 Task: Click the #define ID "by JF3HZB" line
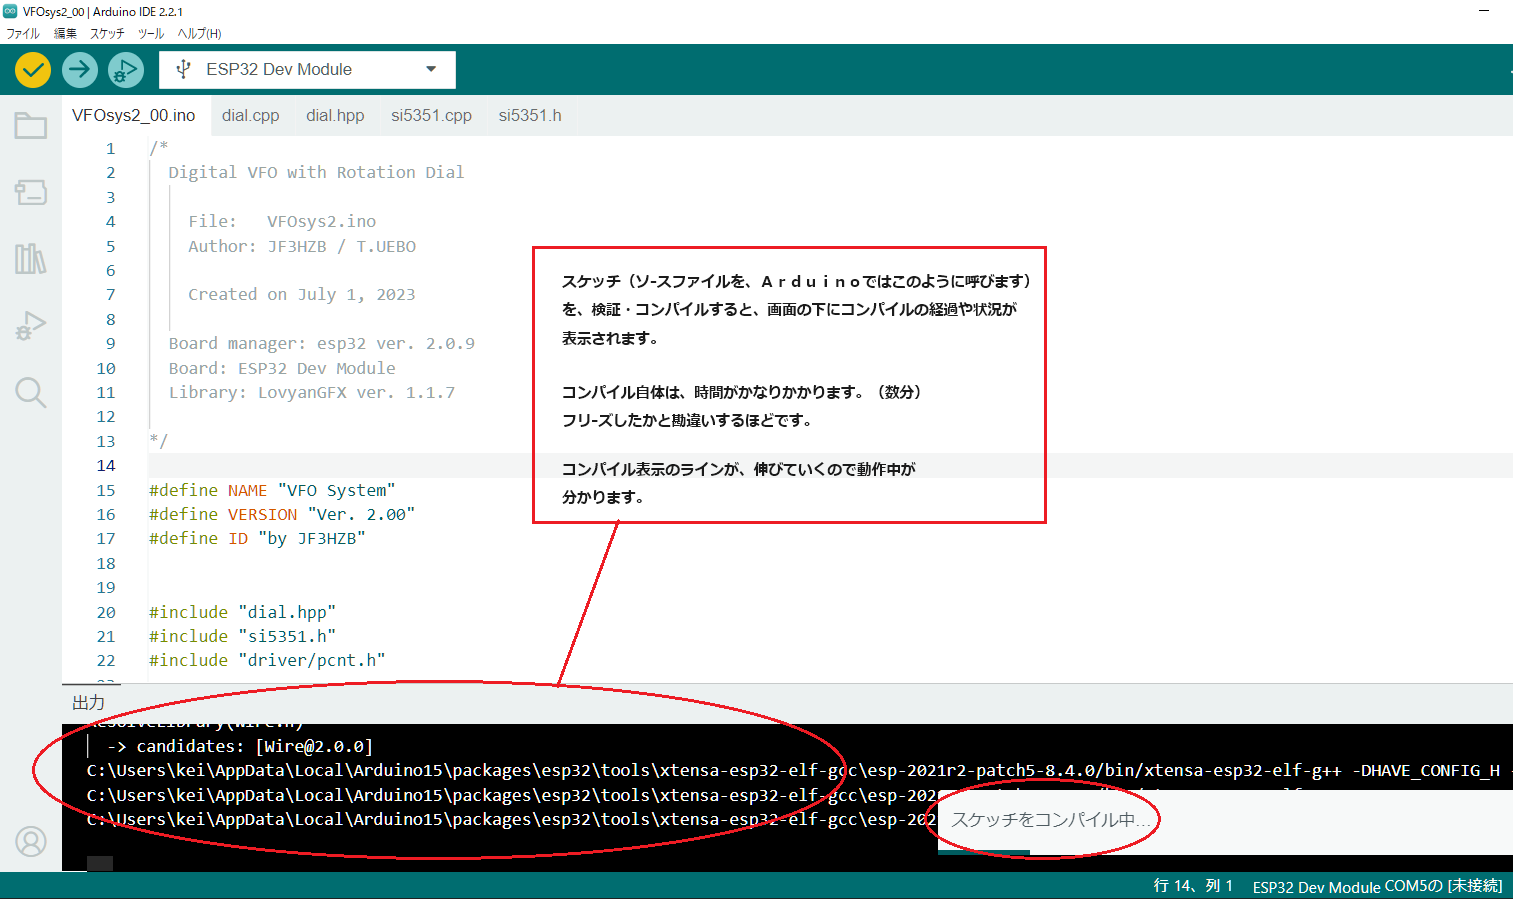click(257, 538)
